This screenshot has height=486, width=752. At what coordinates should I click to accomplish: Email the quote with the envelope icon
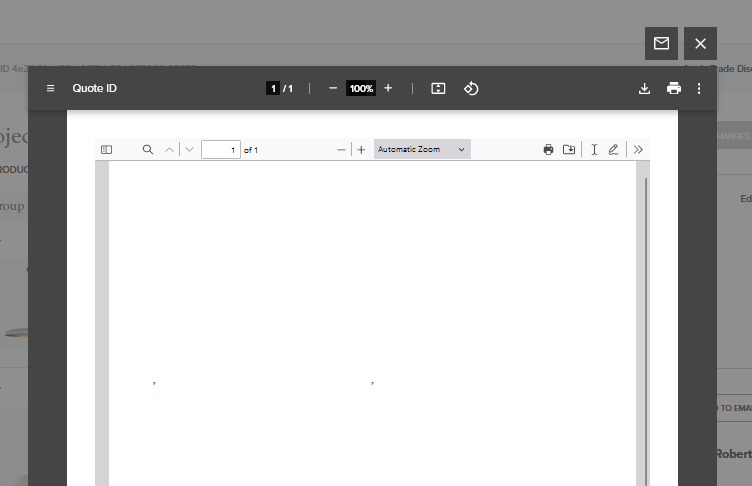(x=661, y=44)
